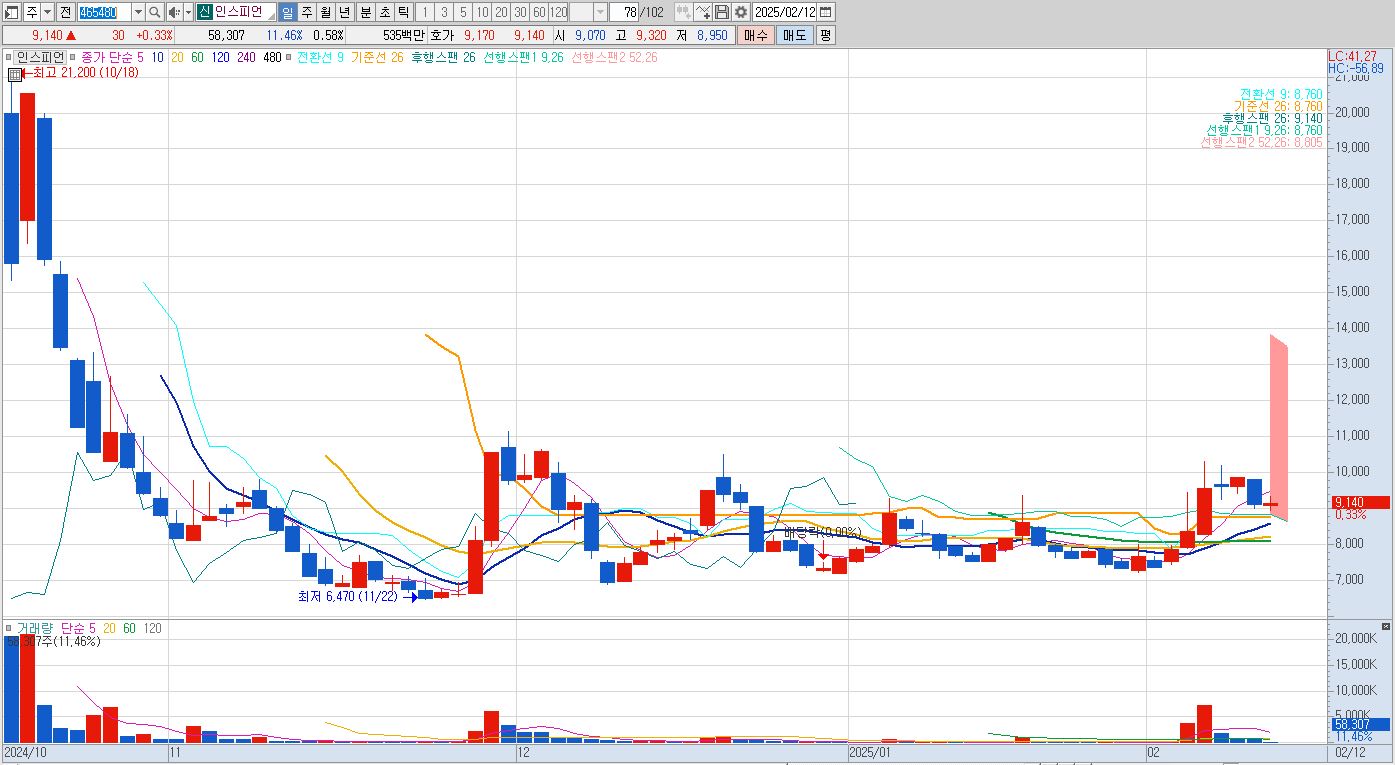Click the data grid icon near 최고 label
This screenshot has width=1395, height=765.
point(14,73)
